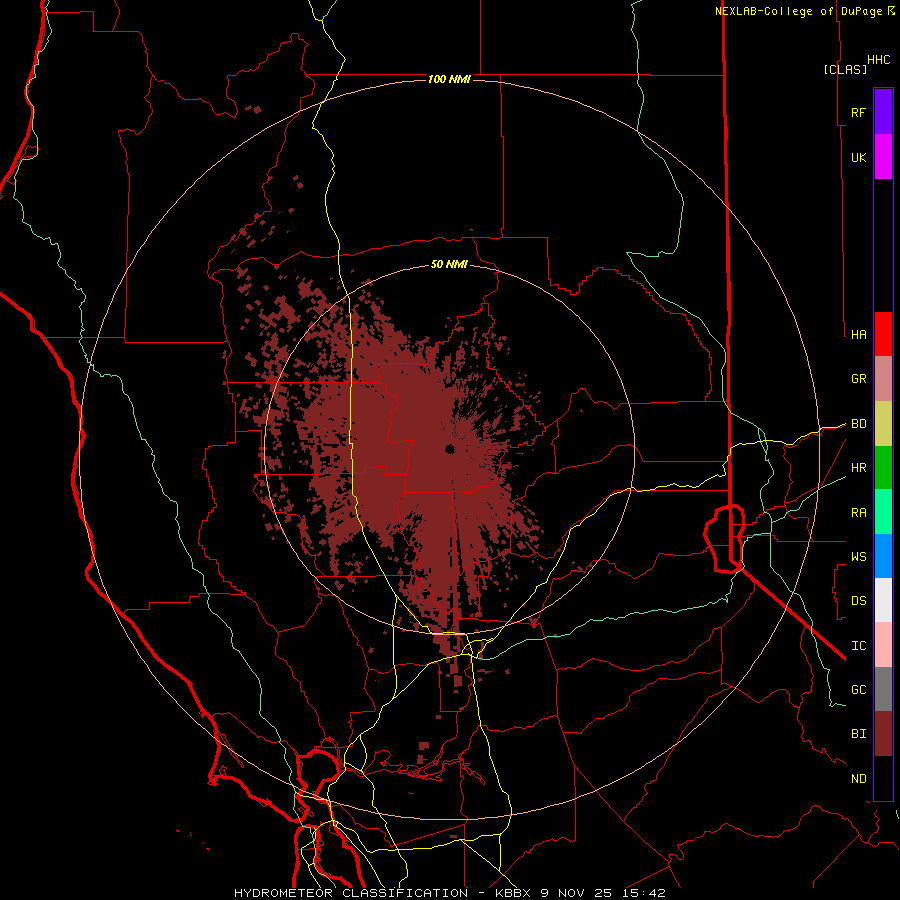The image size is (900, 900).
Task: Click the 50 NMI range ring label
Action: point(449,265)
